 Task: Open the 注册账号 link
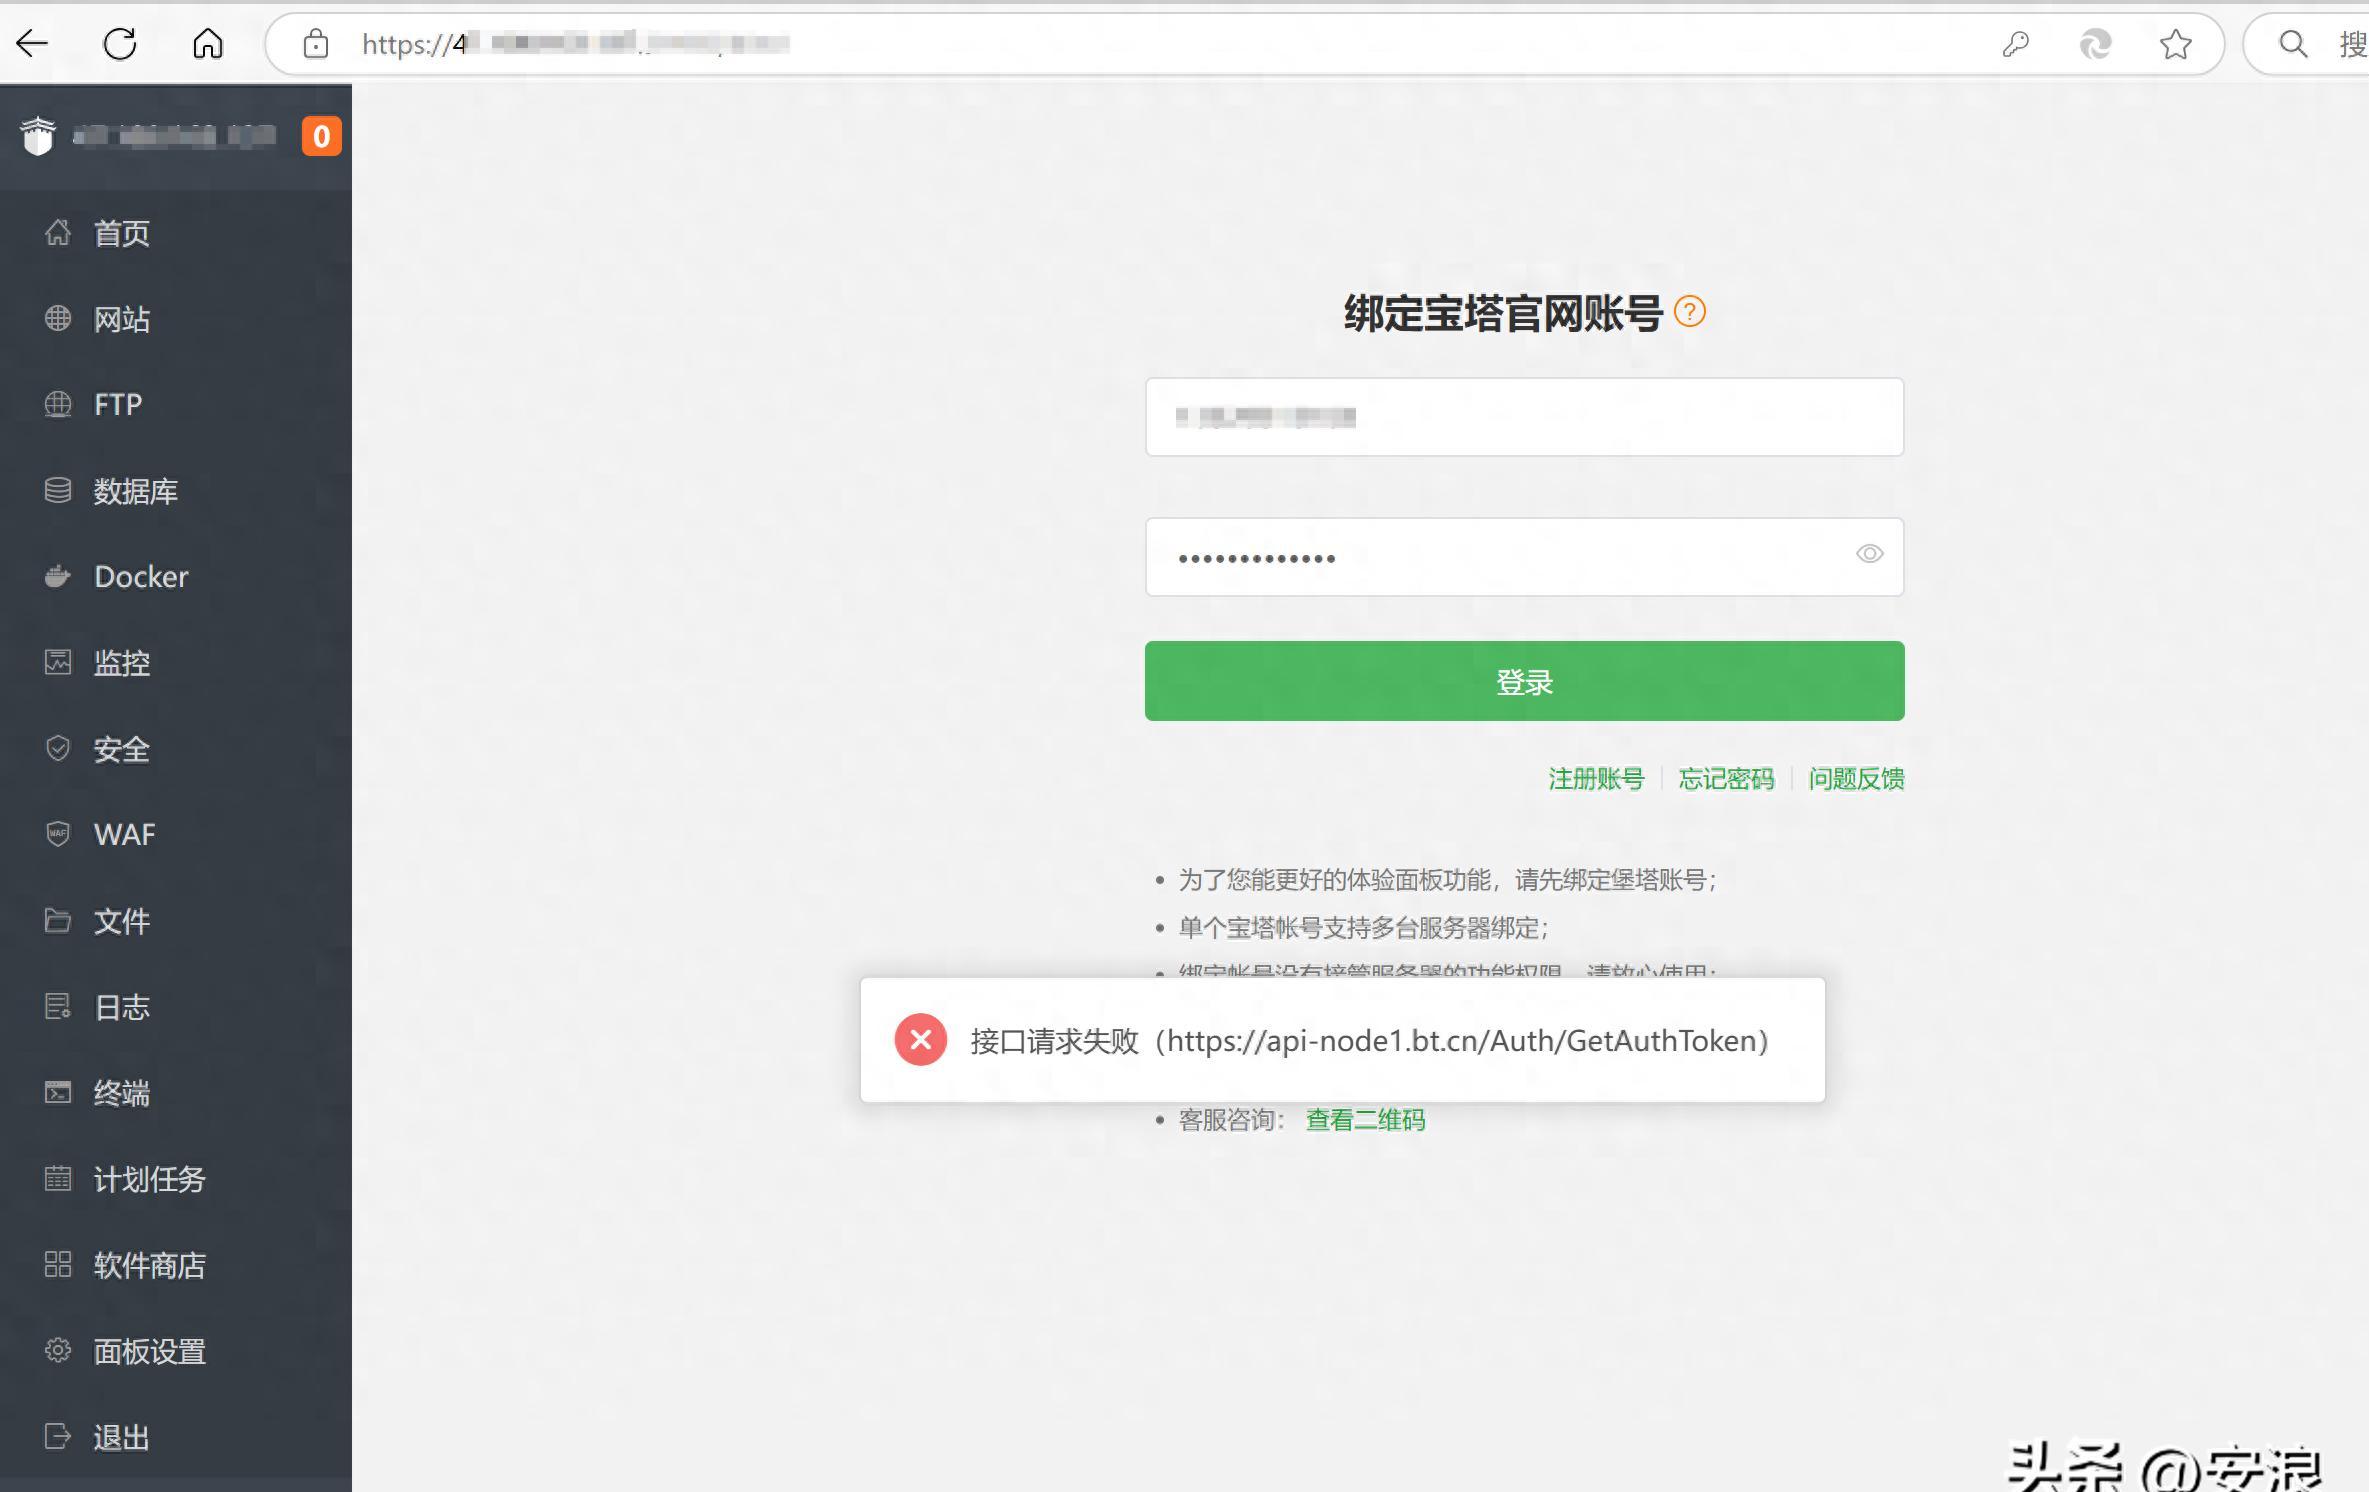point(1596,779)
